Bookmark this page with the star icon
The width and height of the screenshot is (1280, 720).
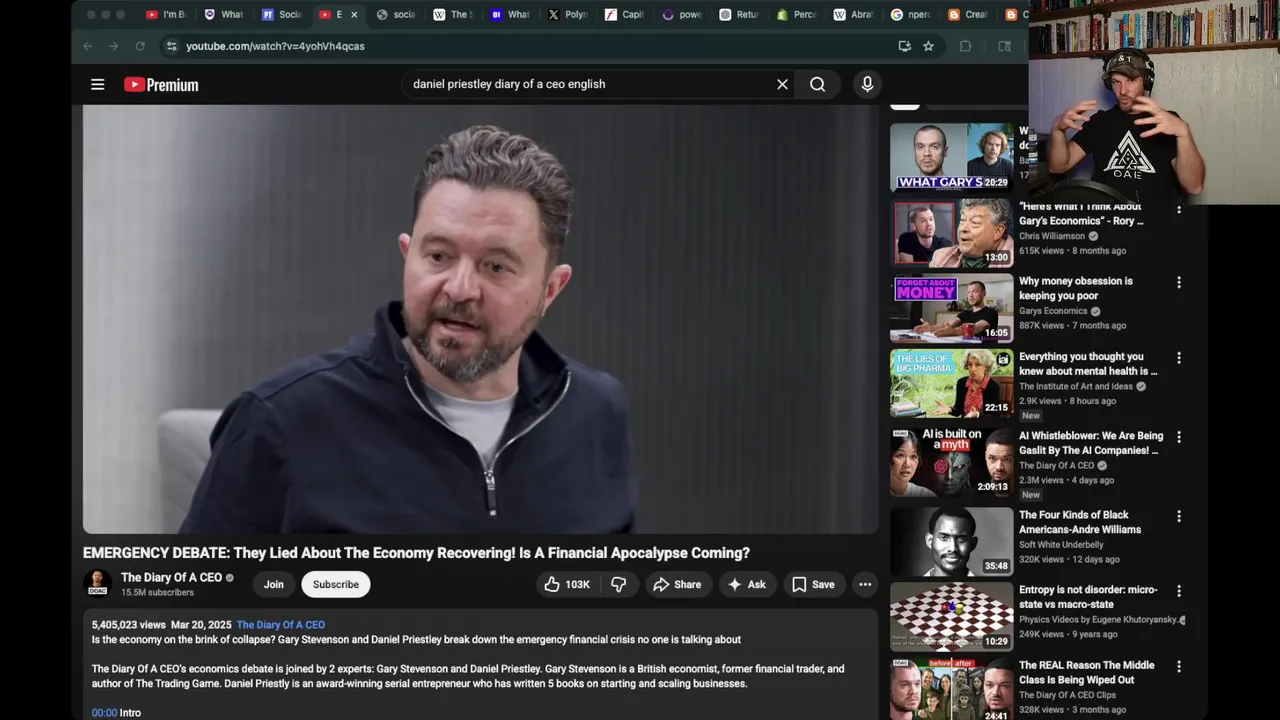(x=928, y=46)
